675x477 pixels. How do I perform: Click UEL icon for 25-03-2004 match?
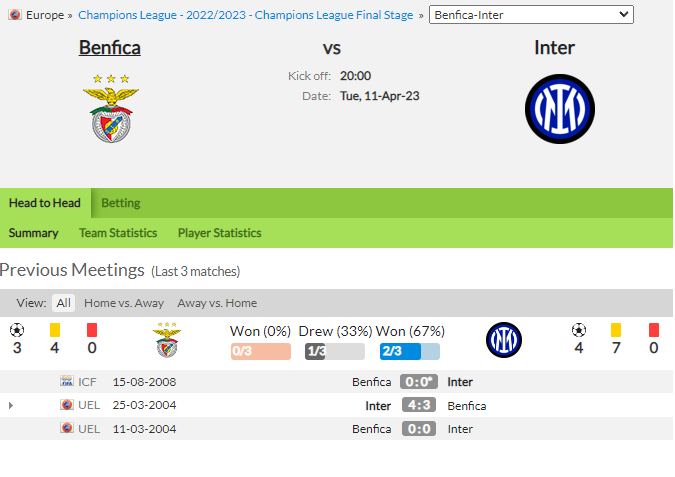point(67,405)
